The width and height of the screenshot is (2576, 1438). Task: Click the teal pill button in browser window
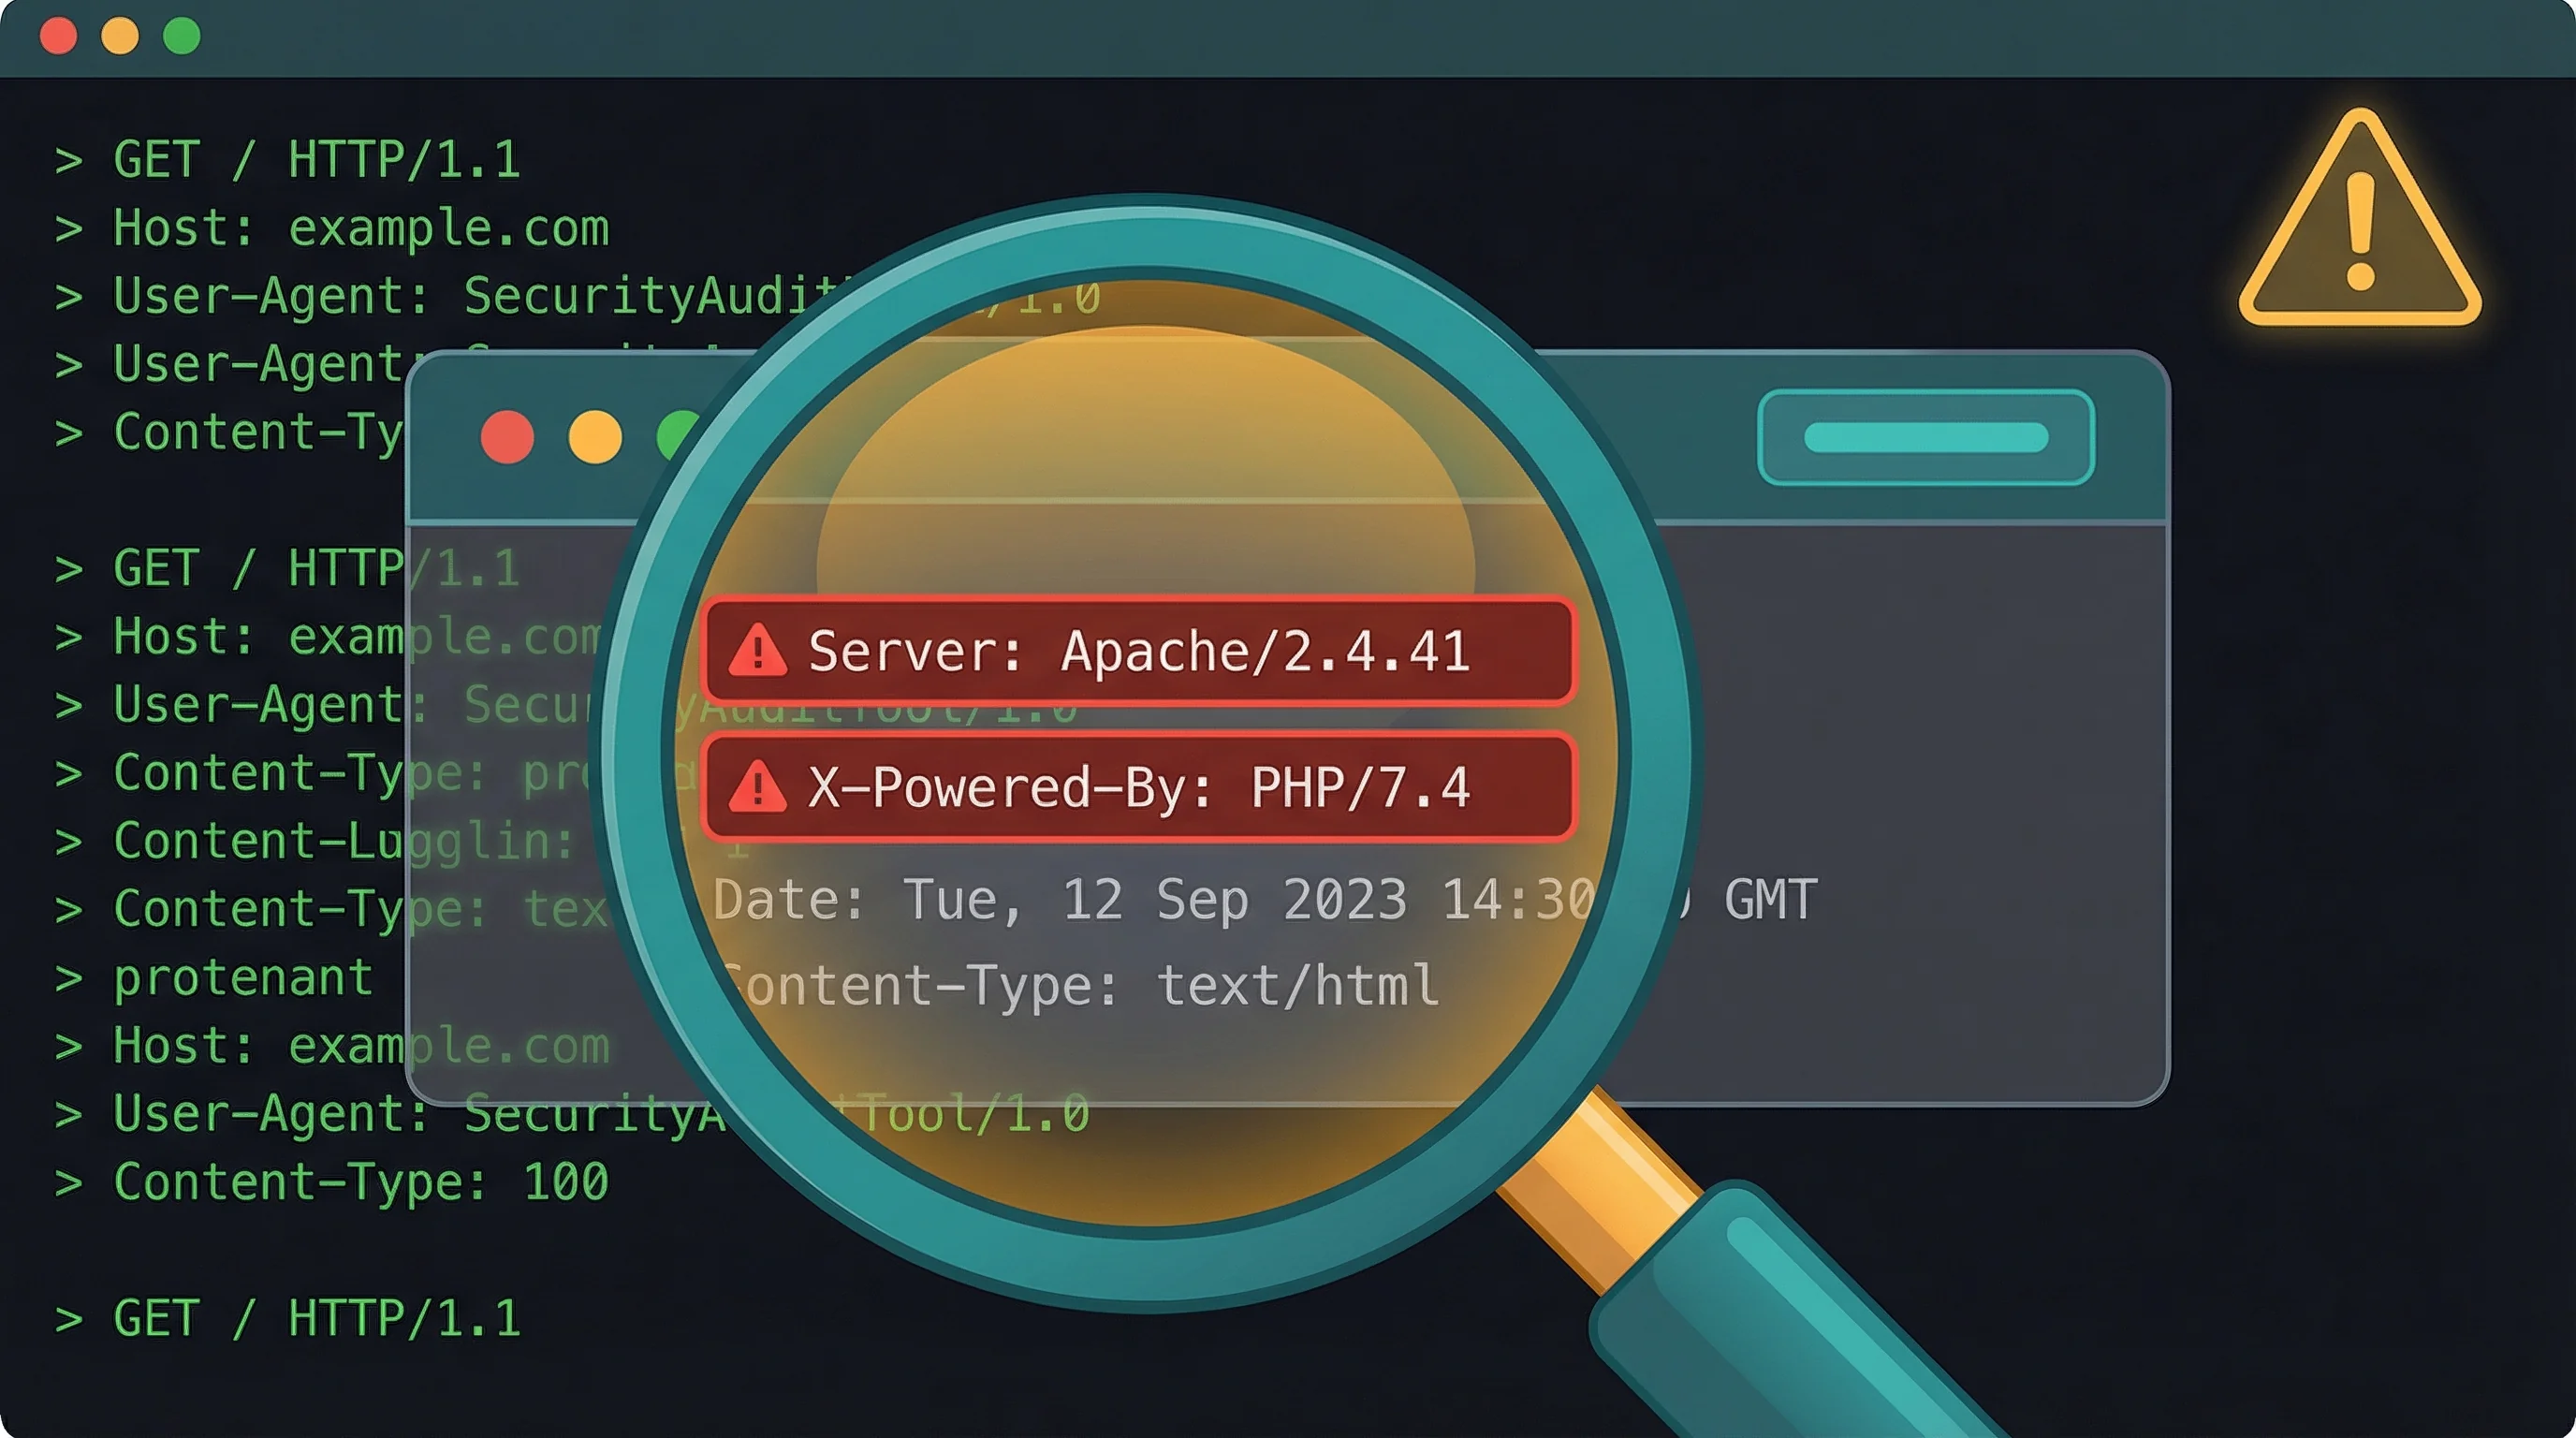(x=1926, y=437)
